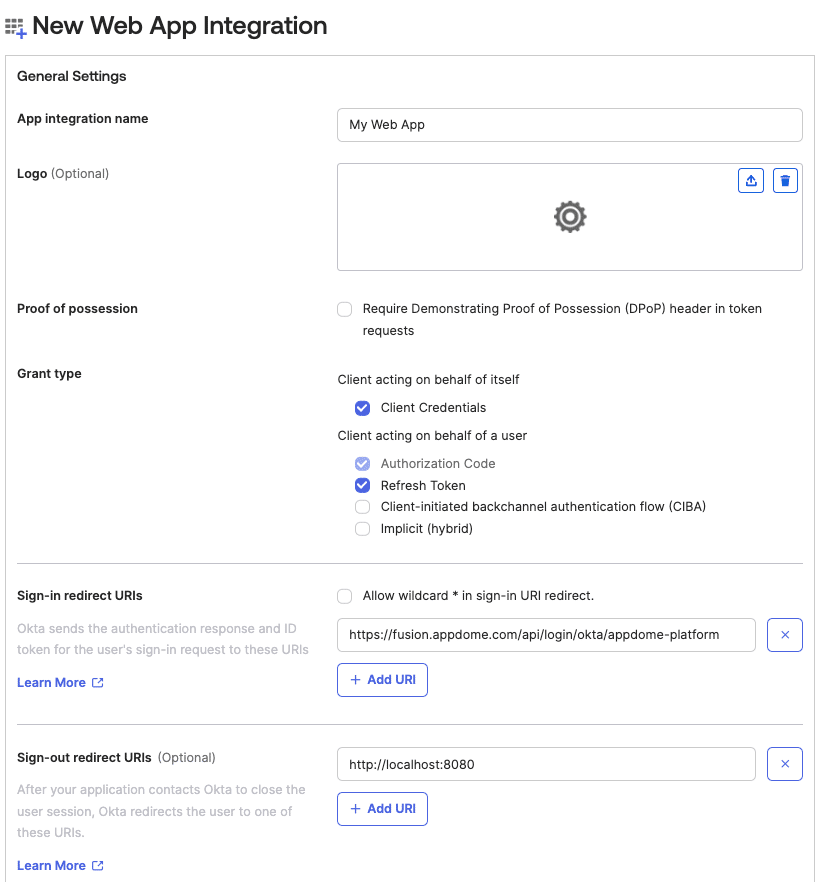Open Learn More under sign-in redirect URIs
Image resolution: width=823 pixels, height=882 pixels.
pos(52,682)
